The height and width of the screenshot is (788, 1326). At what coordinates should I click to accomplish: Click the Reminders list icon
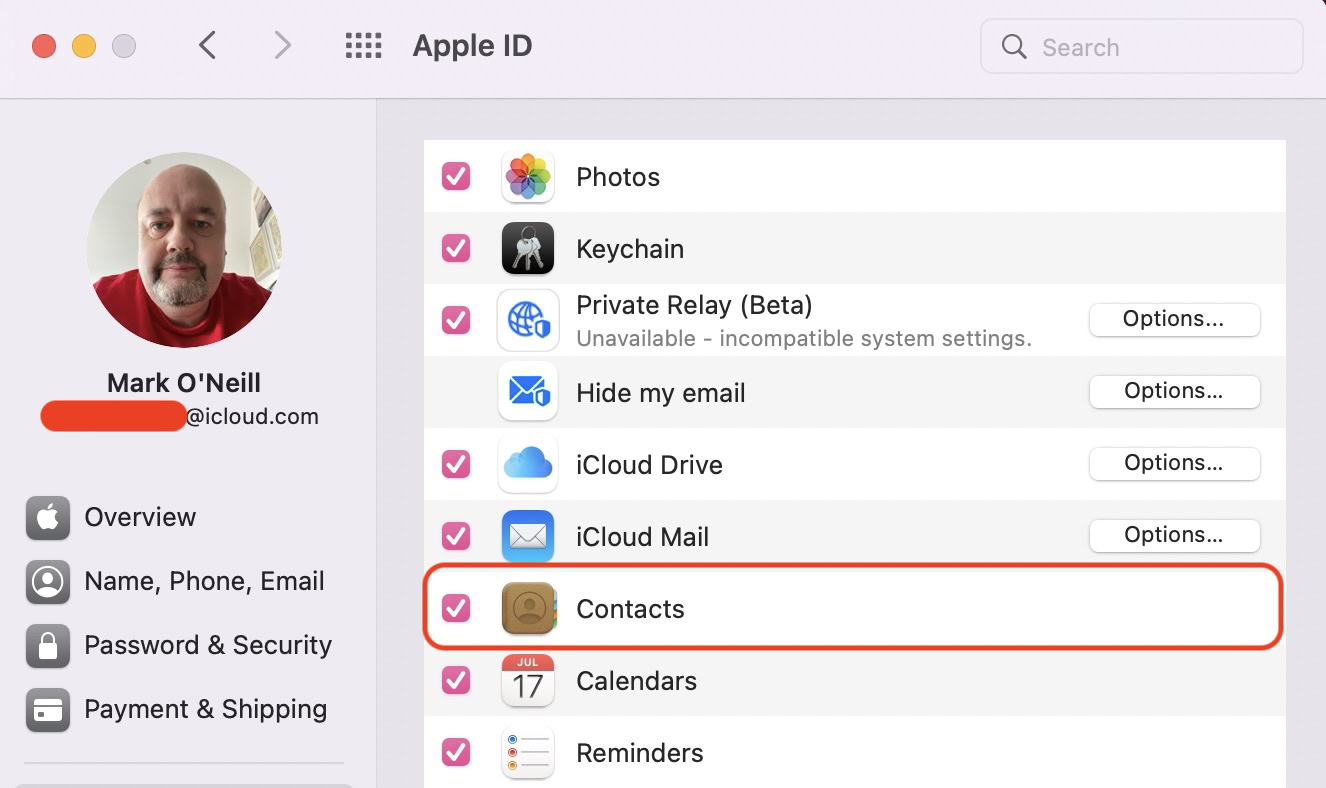point(527,753)
